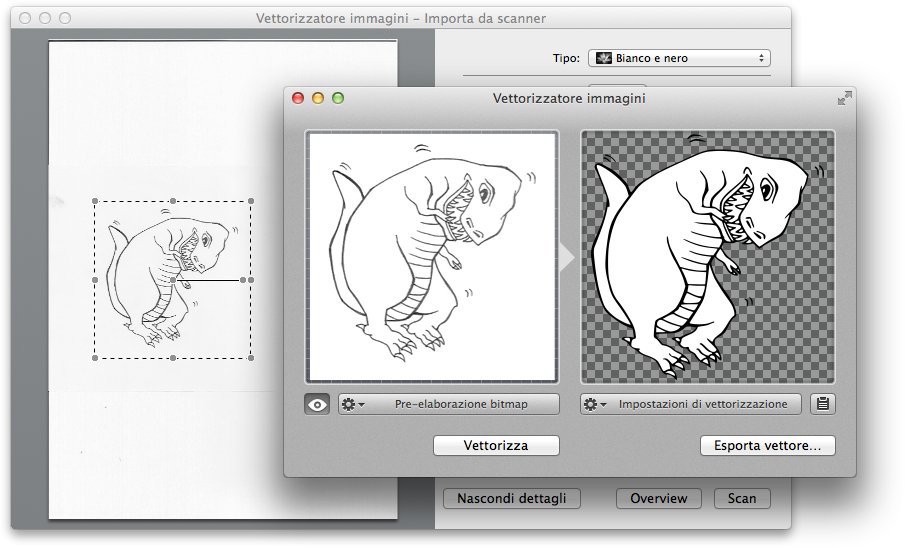This screenshot has width=905, height=548.
Task: Click Nascondi dettagli button
Action: click(511, 498)
